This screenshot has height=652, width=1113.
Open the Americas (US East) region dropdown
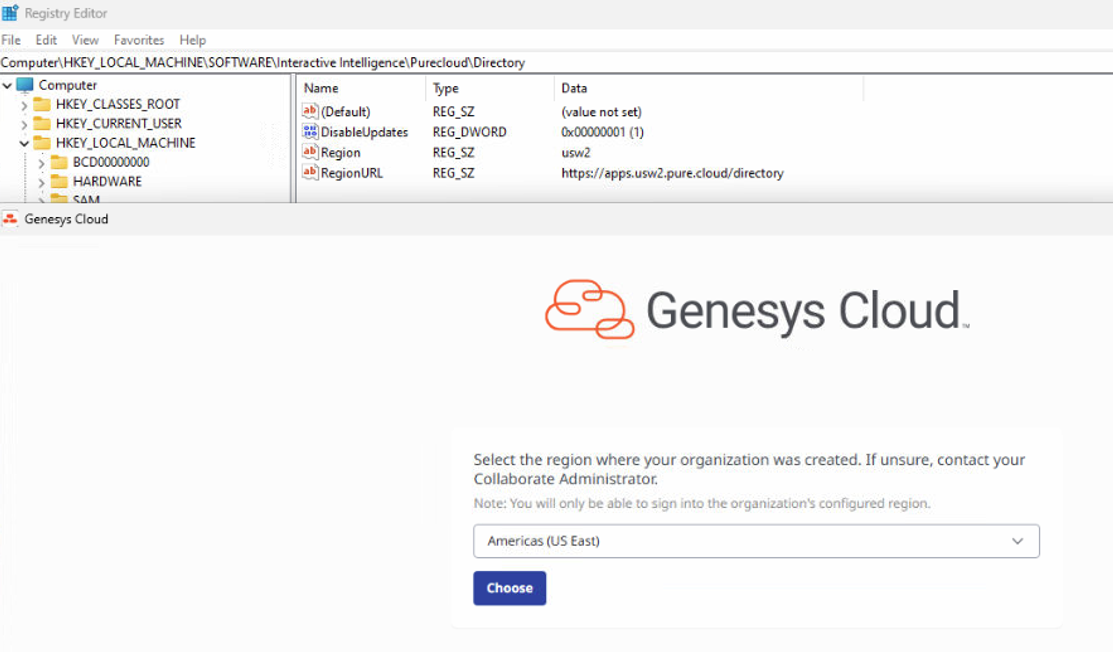point(756,541)
